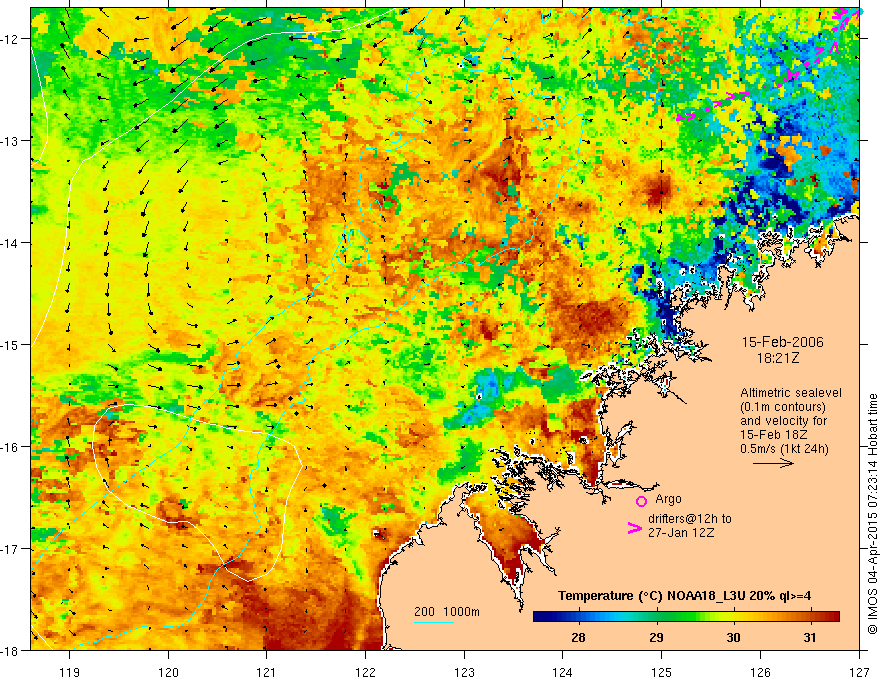Click the magenta Argo circle symbol
880x680 pixels.
pos(641,501)
